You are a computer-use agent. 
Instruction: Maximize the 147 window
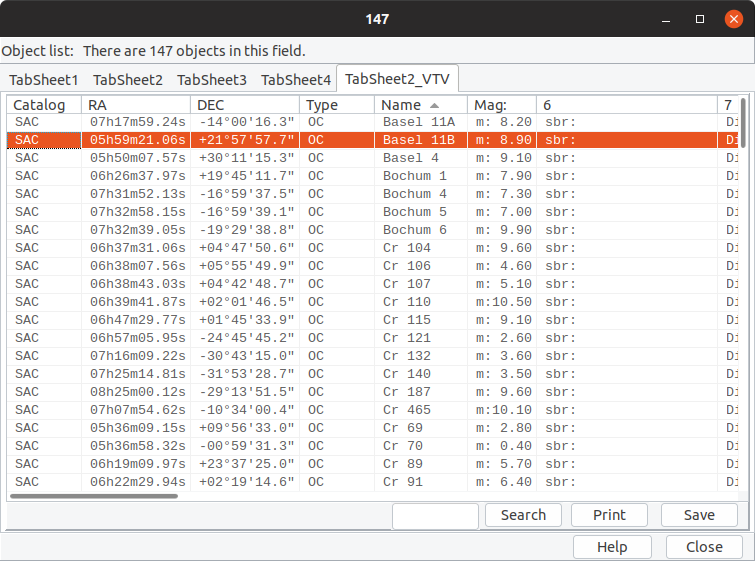click(700, 19)
